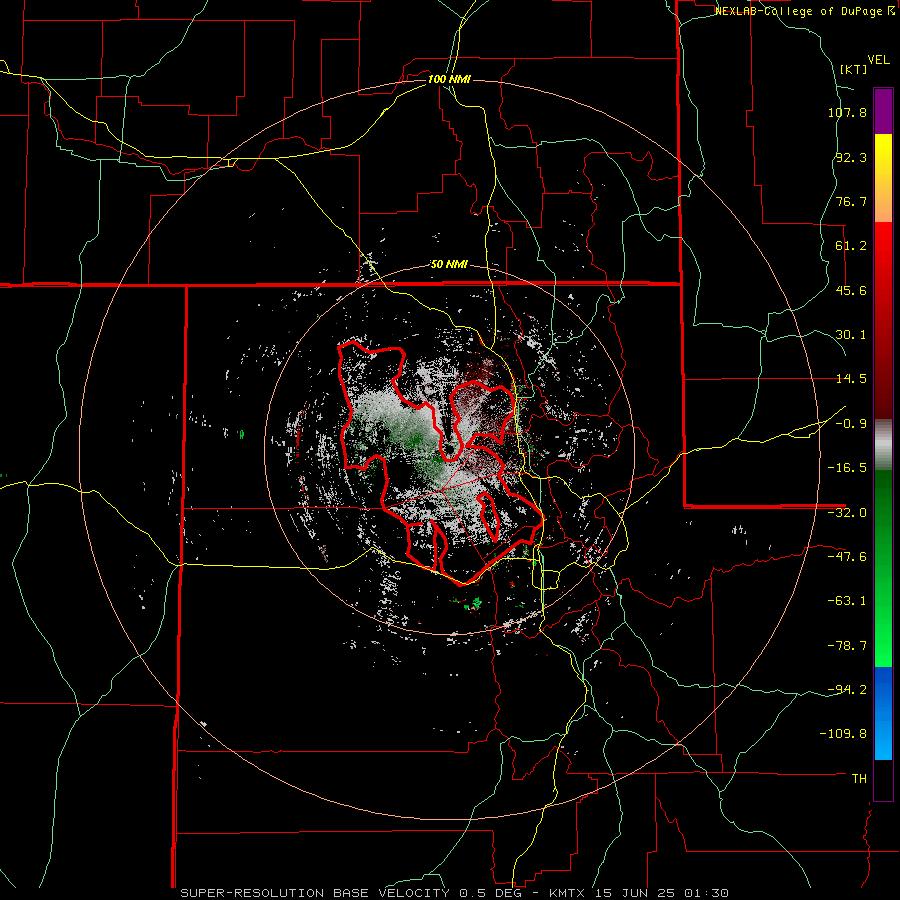The width and height of the screenshot is (900, 900).
Task: Select the 61.2 velocity scale value
Action: click(851, 246)
